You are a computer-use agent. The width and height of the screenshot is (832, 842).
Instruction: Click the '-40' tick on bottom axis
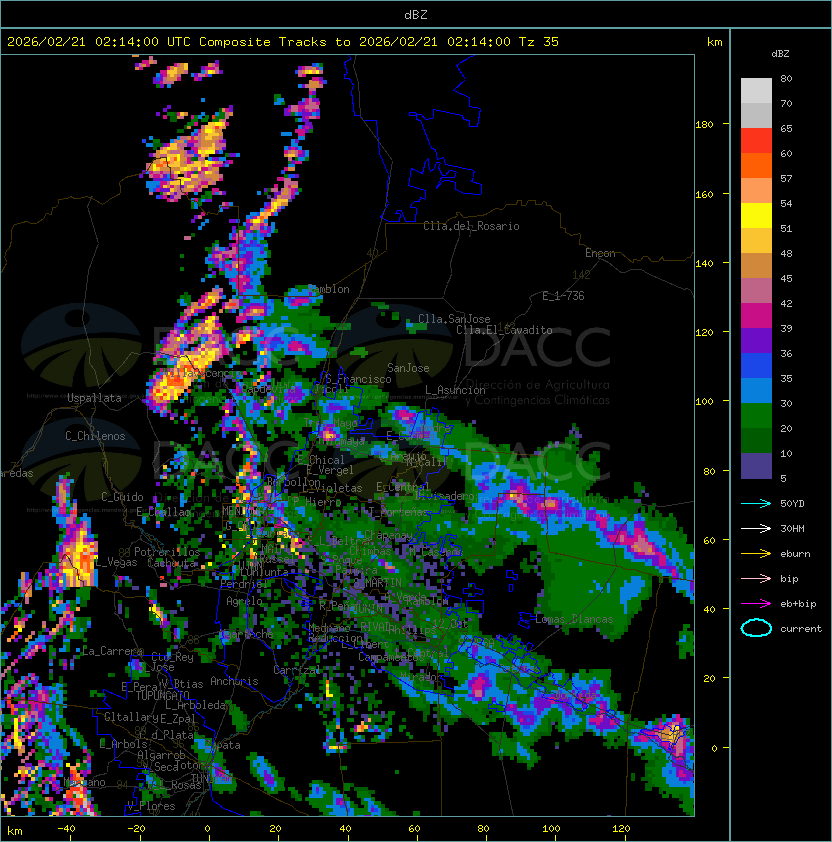[66, 829]
